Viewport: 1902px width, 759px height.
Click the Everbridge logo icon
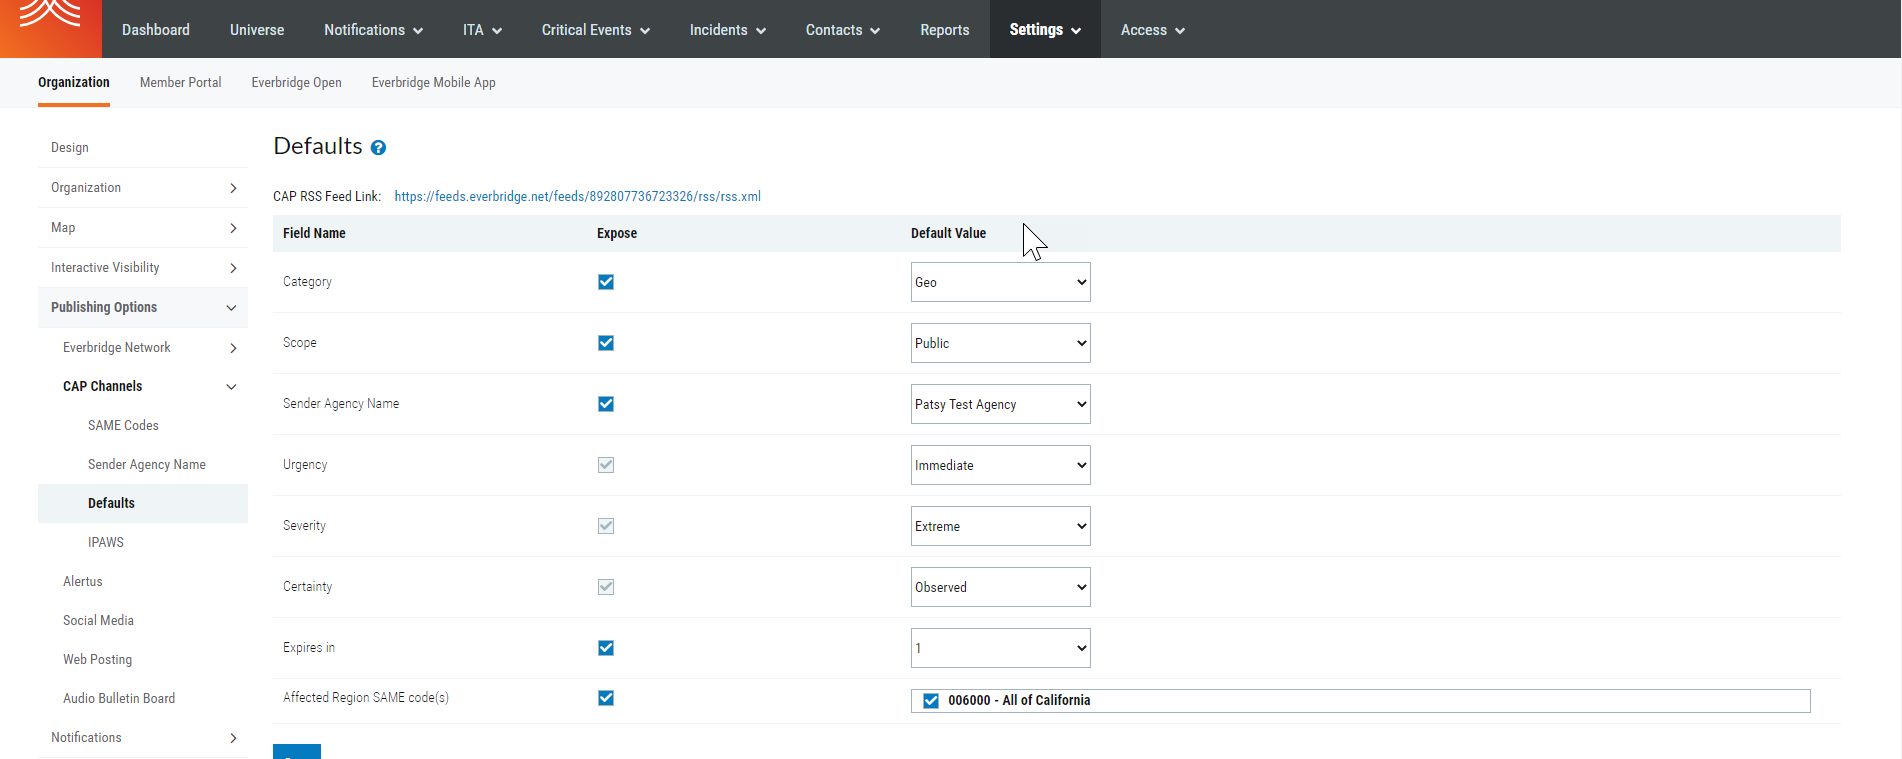pos(50,17)
